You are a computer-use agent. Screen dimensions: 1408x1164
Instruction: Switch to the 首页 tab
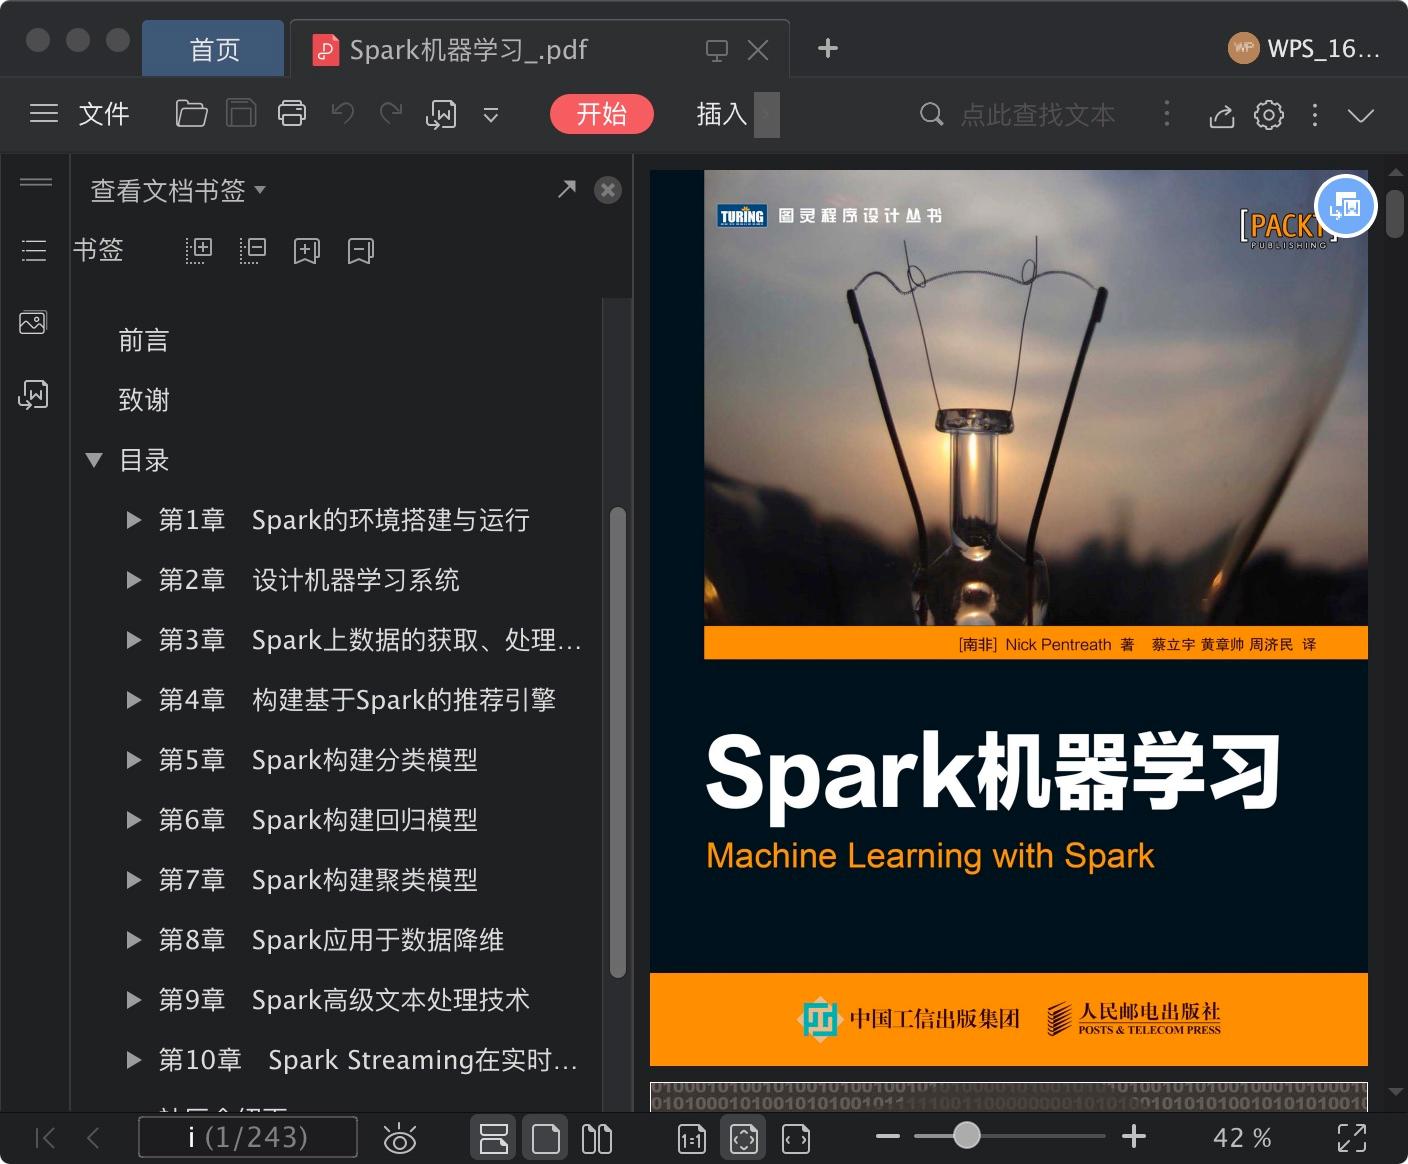(214, 49)
